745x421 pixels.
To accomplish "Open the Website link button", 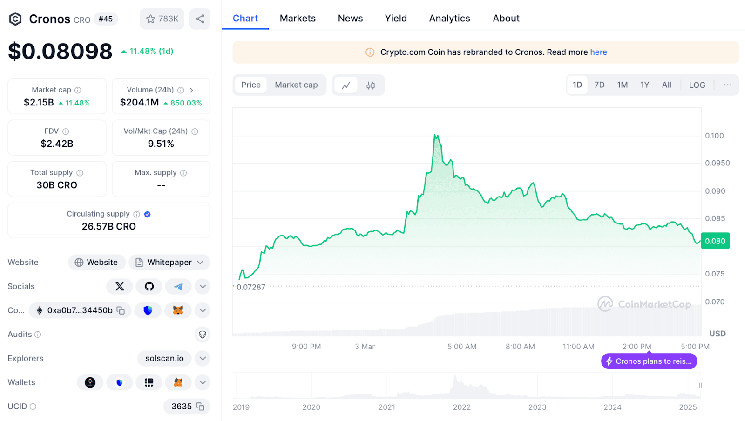I will (x=96, y=262).
